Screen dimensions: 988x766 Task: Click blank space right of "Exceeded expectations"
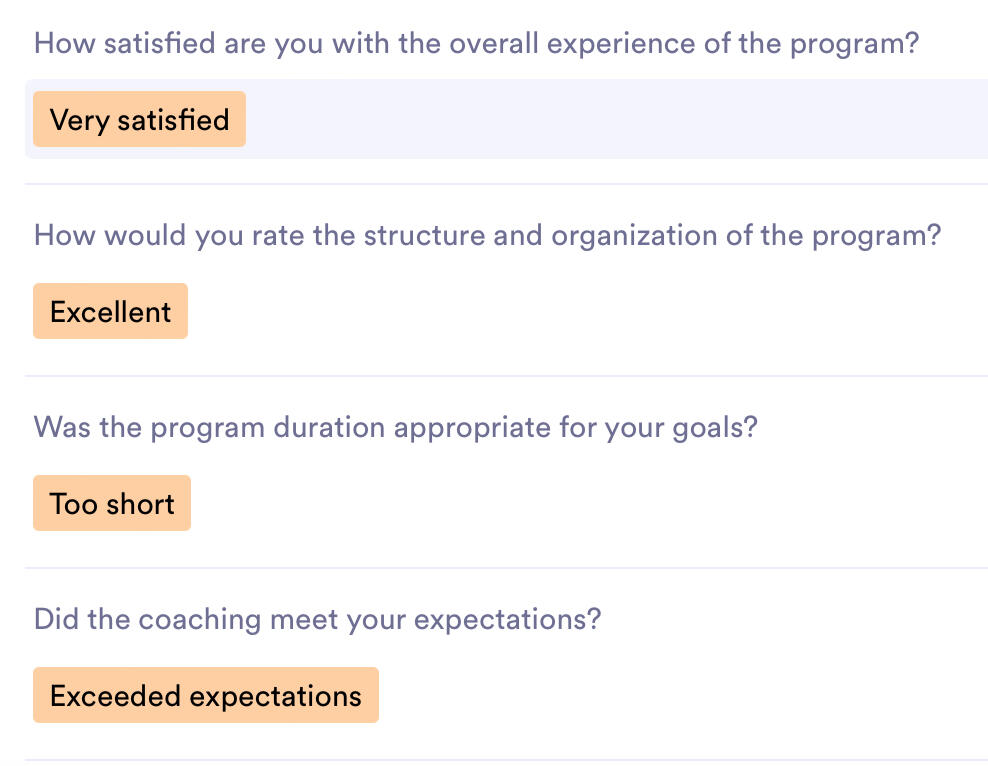point(680,696)
